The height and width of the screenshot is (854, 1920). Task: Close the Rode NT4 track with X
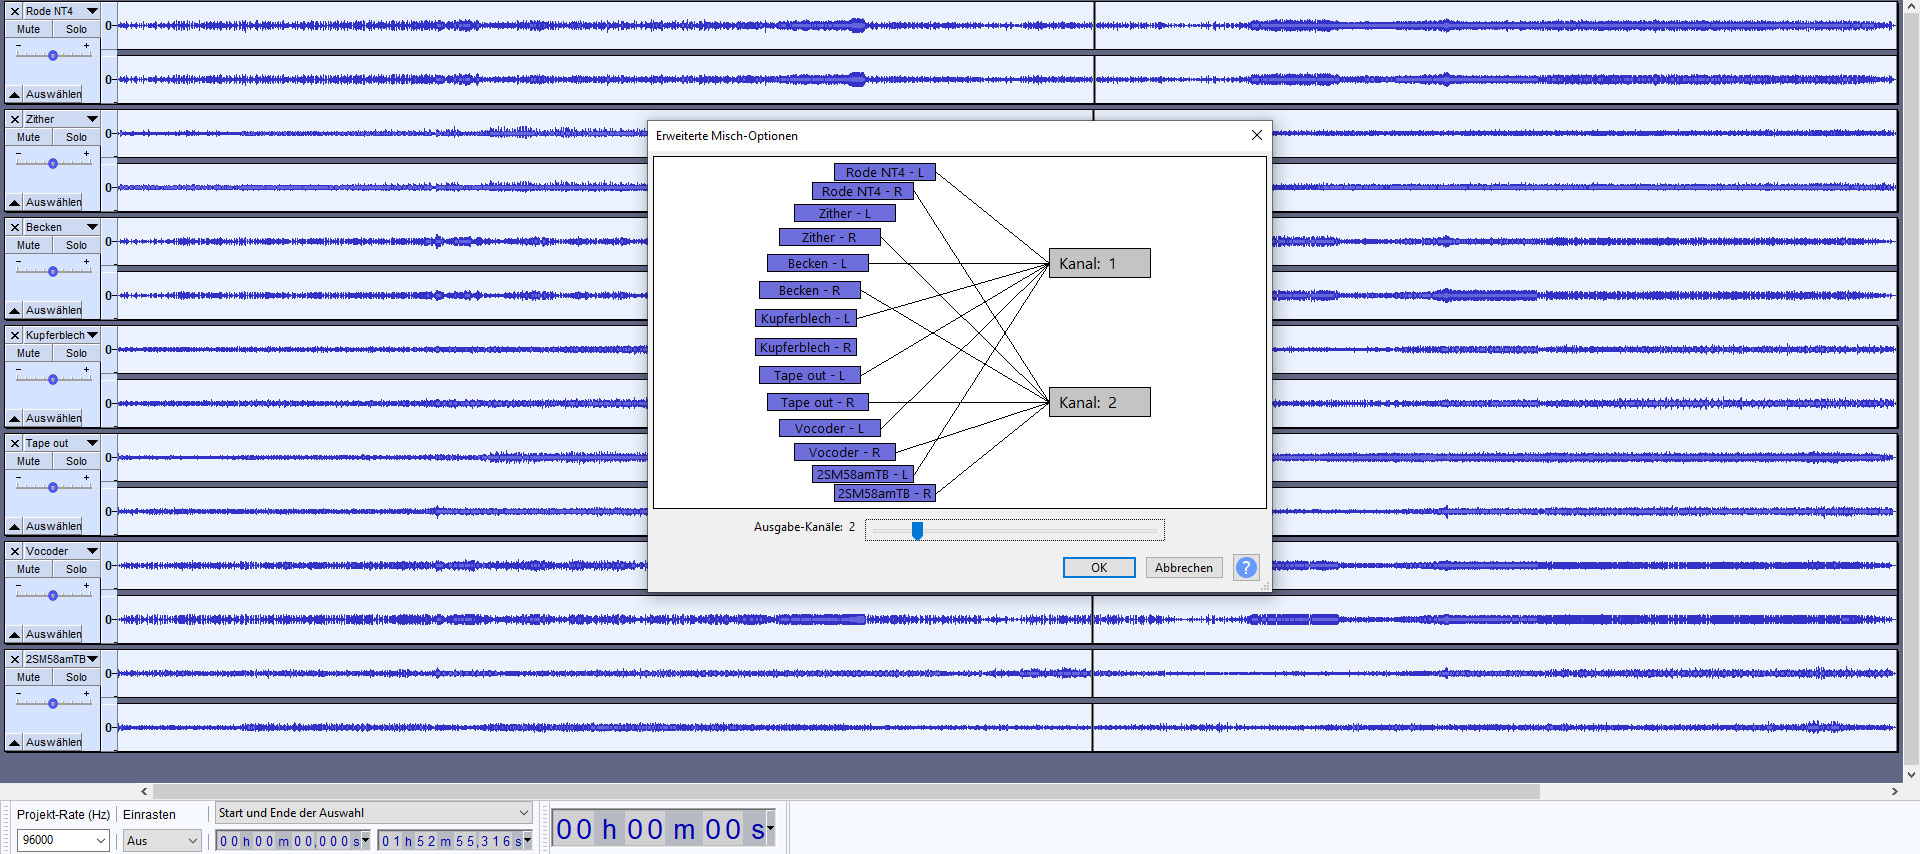(x=15, y=11)
